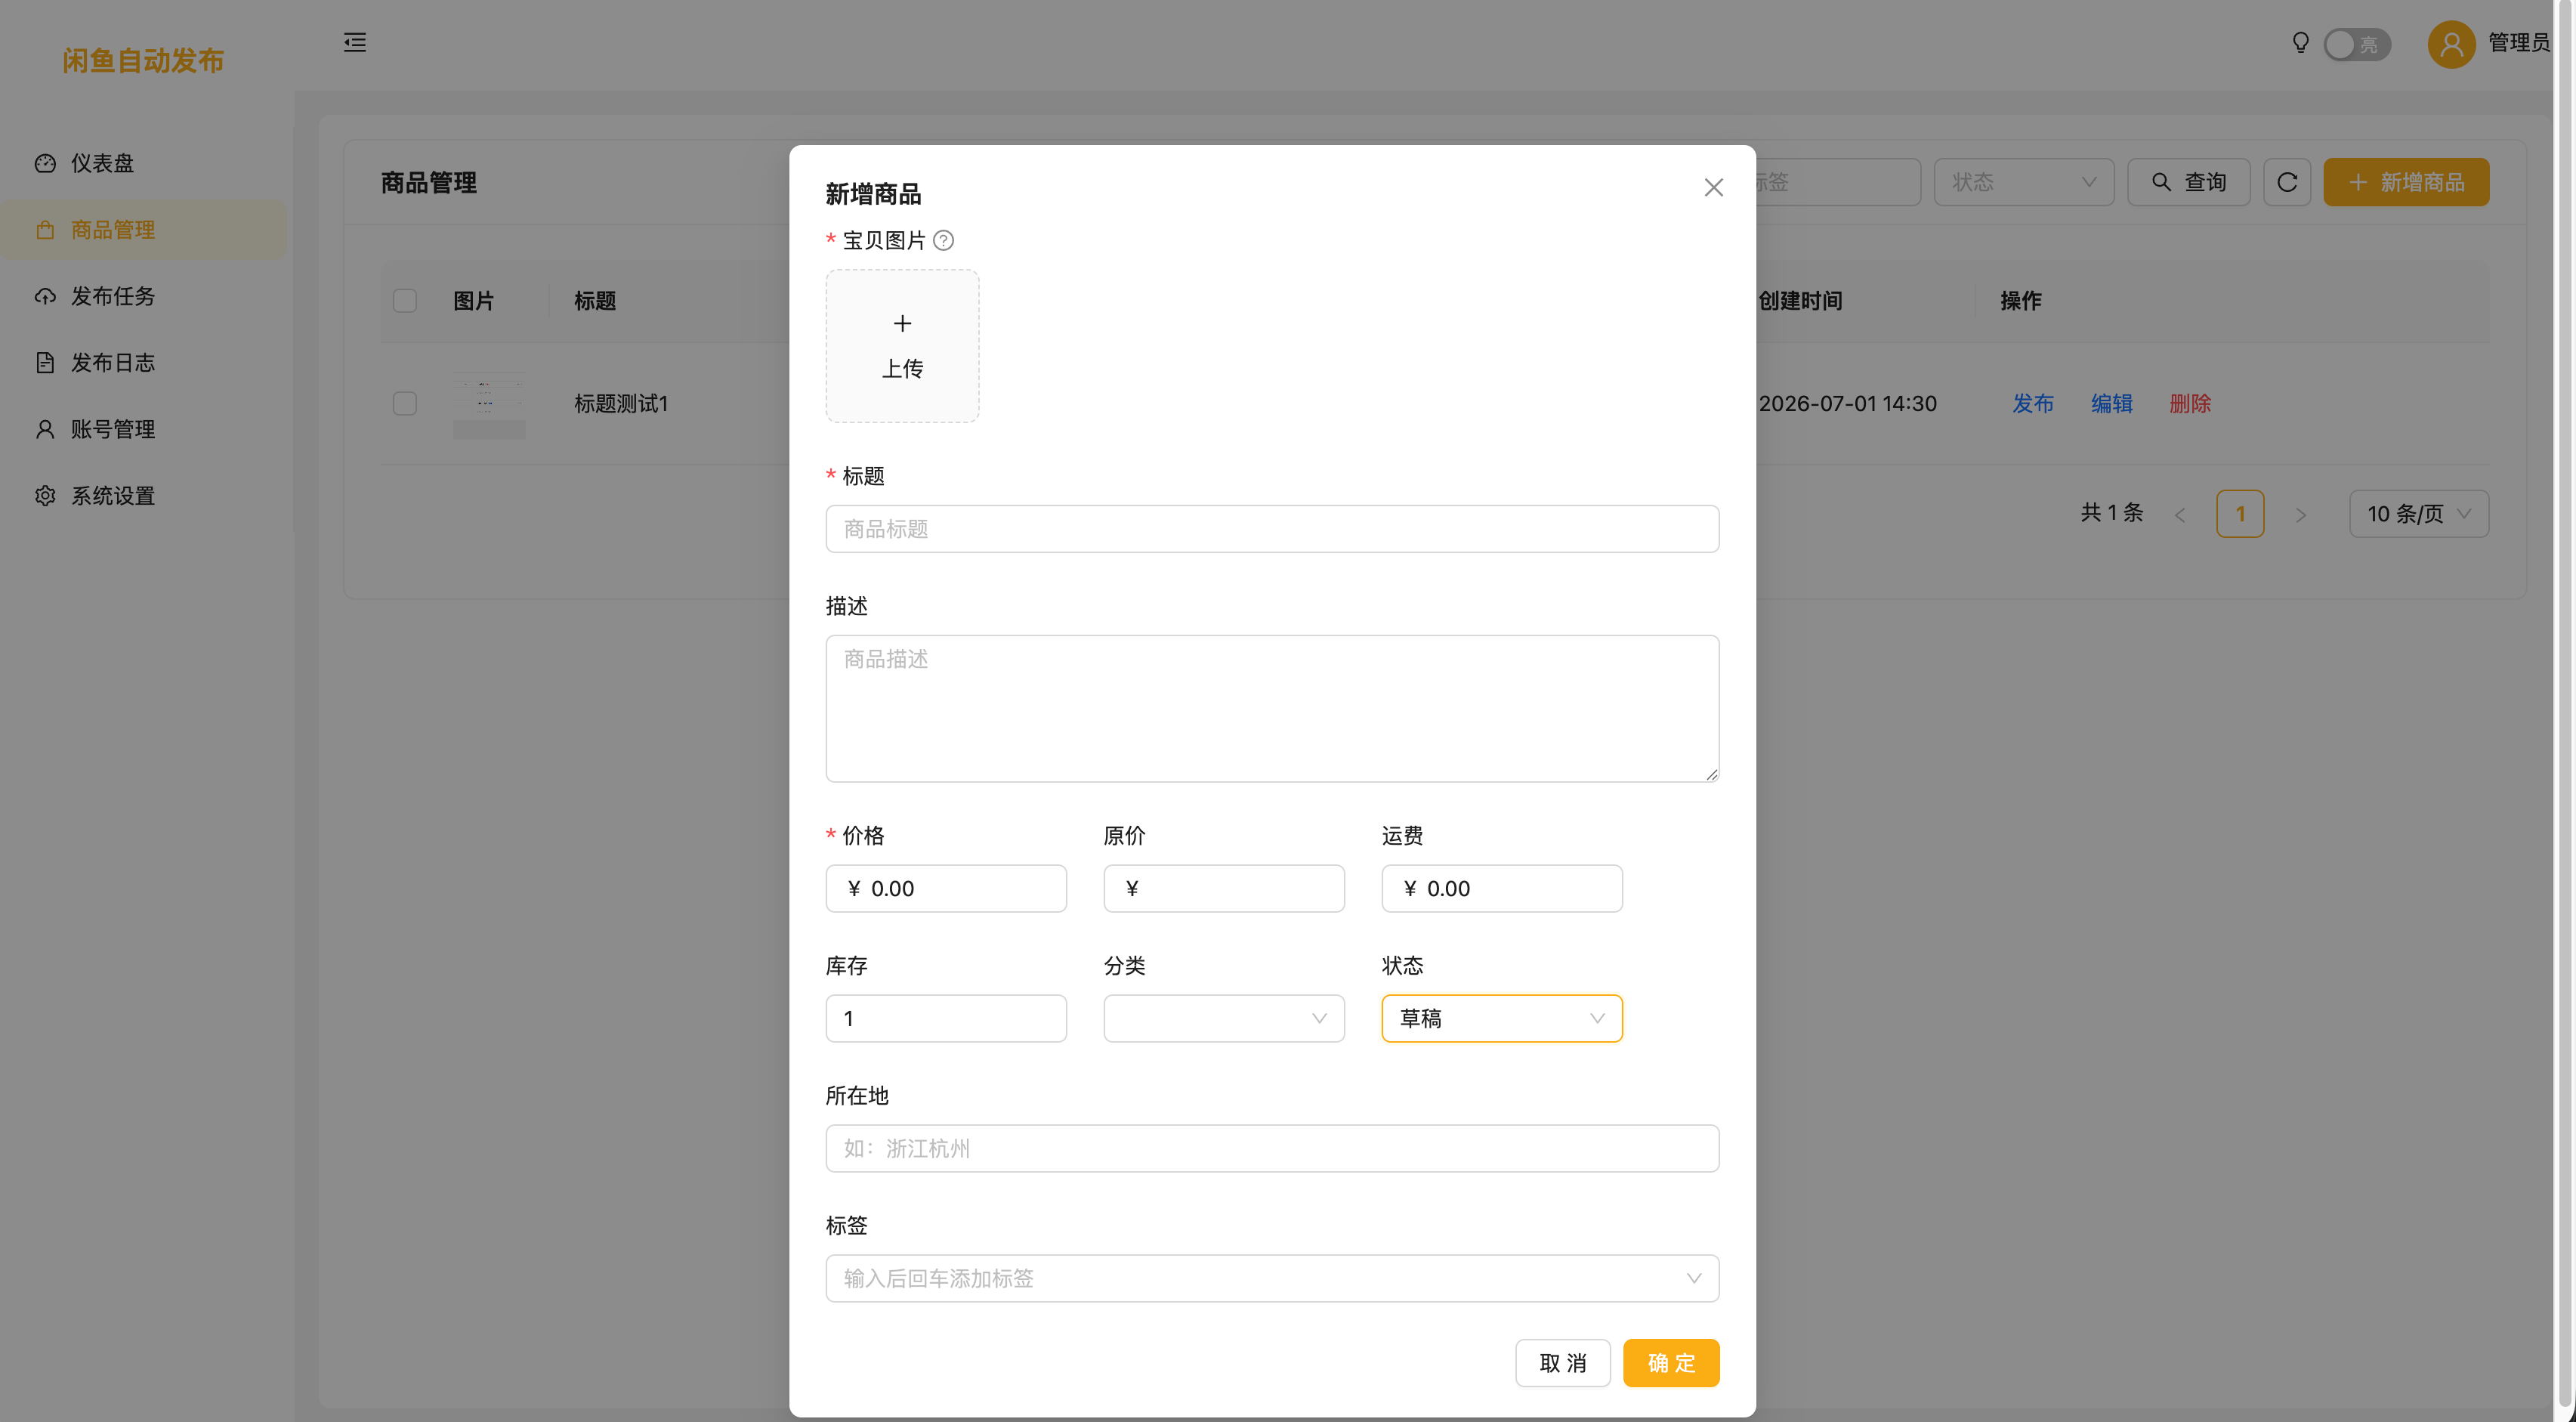Click the 删除 link in the row
2576x1422 pixels.
[2190, 404]
